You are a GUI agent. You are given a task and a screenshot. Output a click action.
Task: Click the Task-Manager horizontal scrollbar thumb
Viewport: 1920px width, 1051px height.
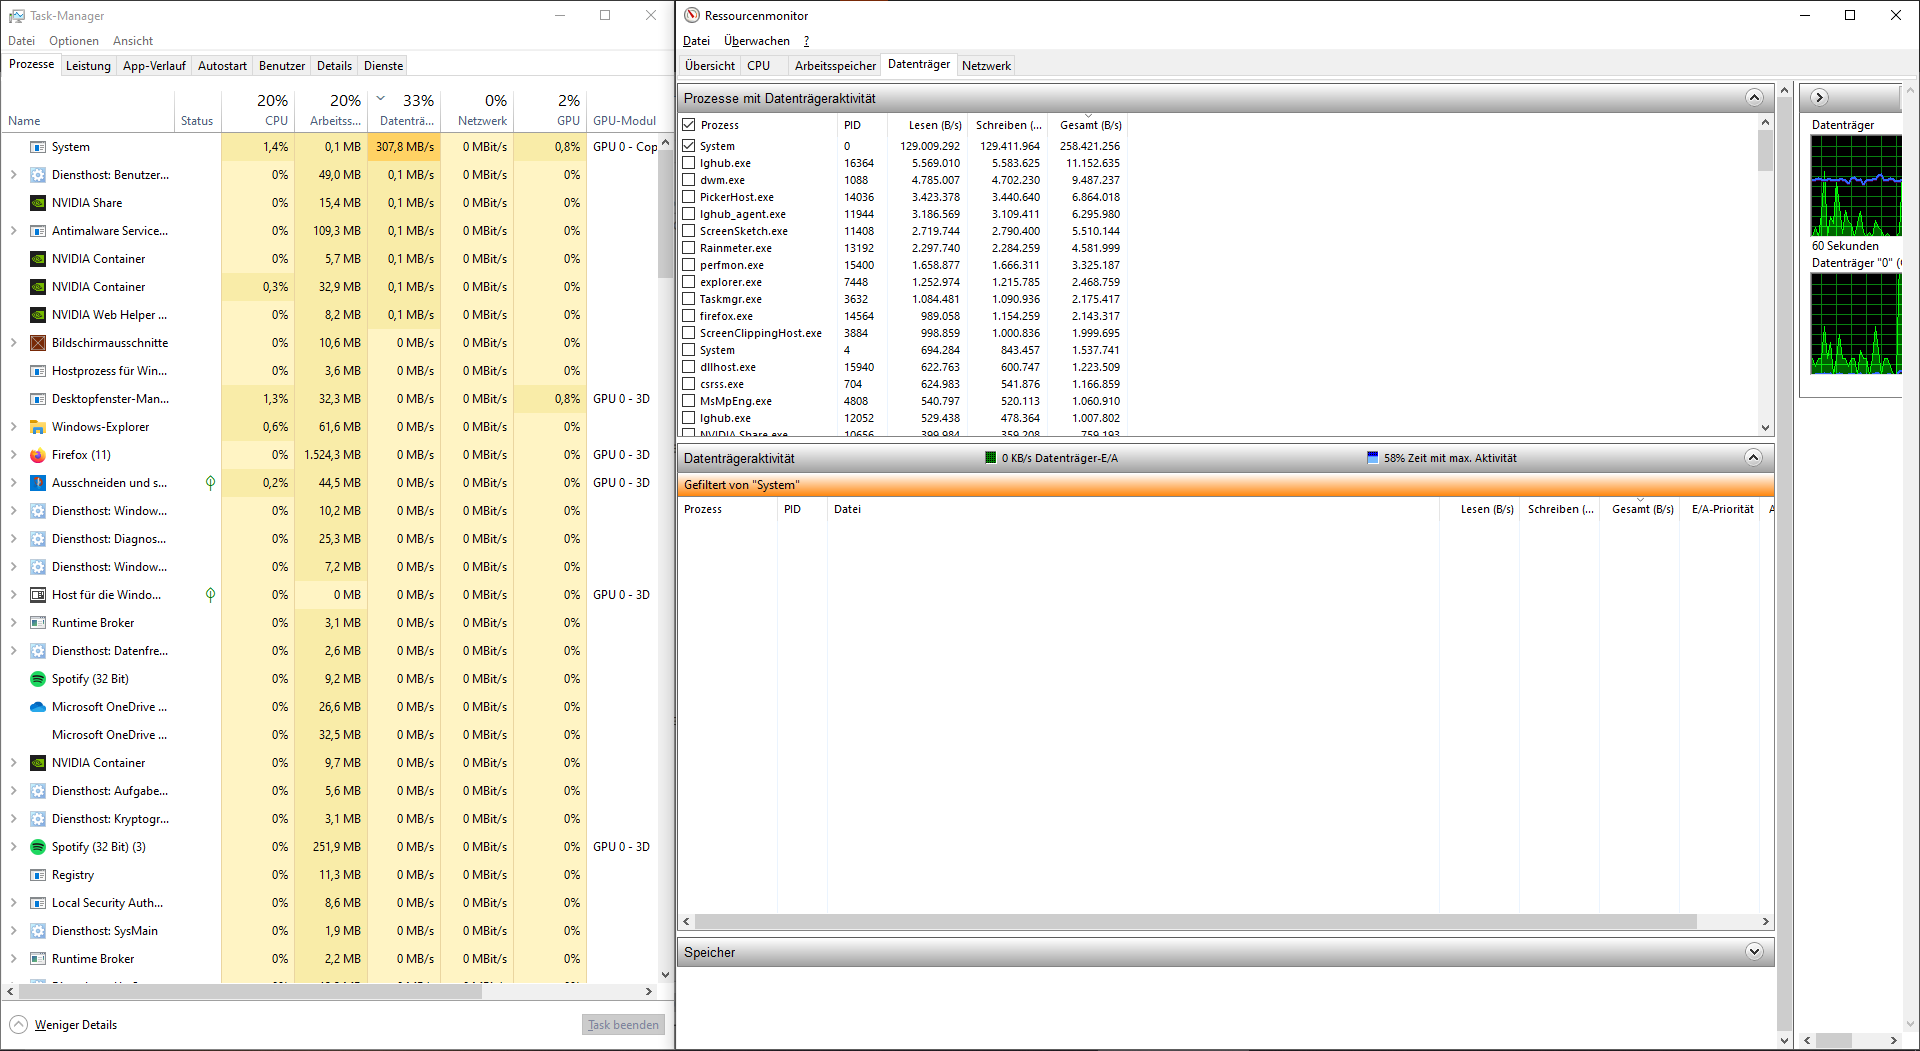click(x=250, y=992)
